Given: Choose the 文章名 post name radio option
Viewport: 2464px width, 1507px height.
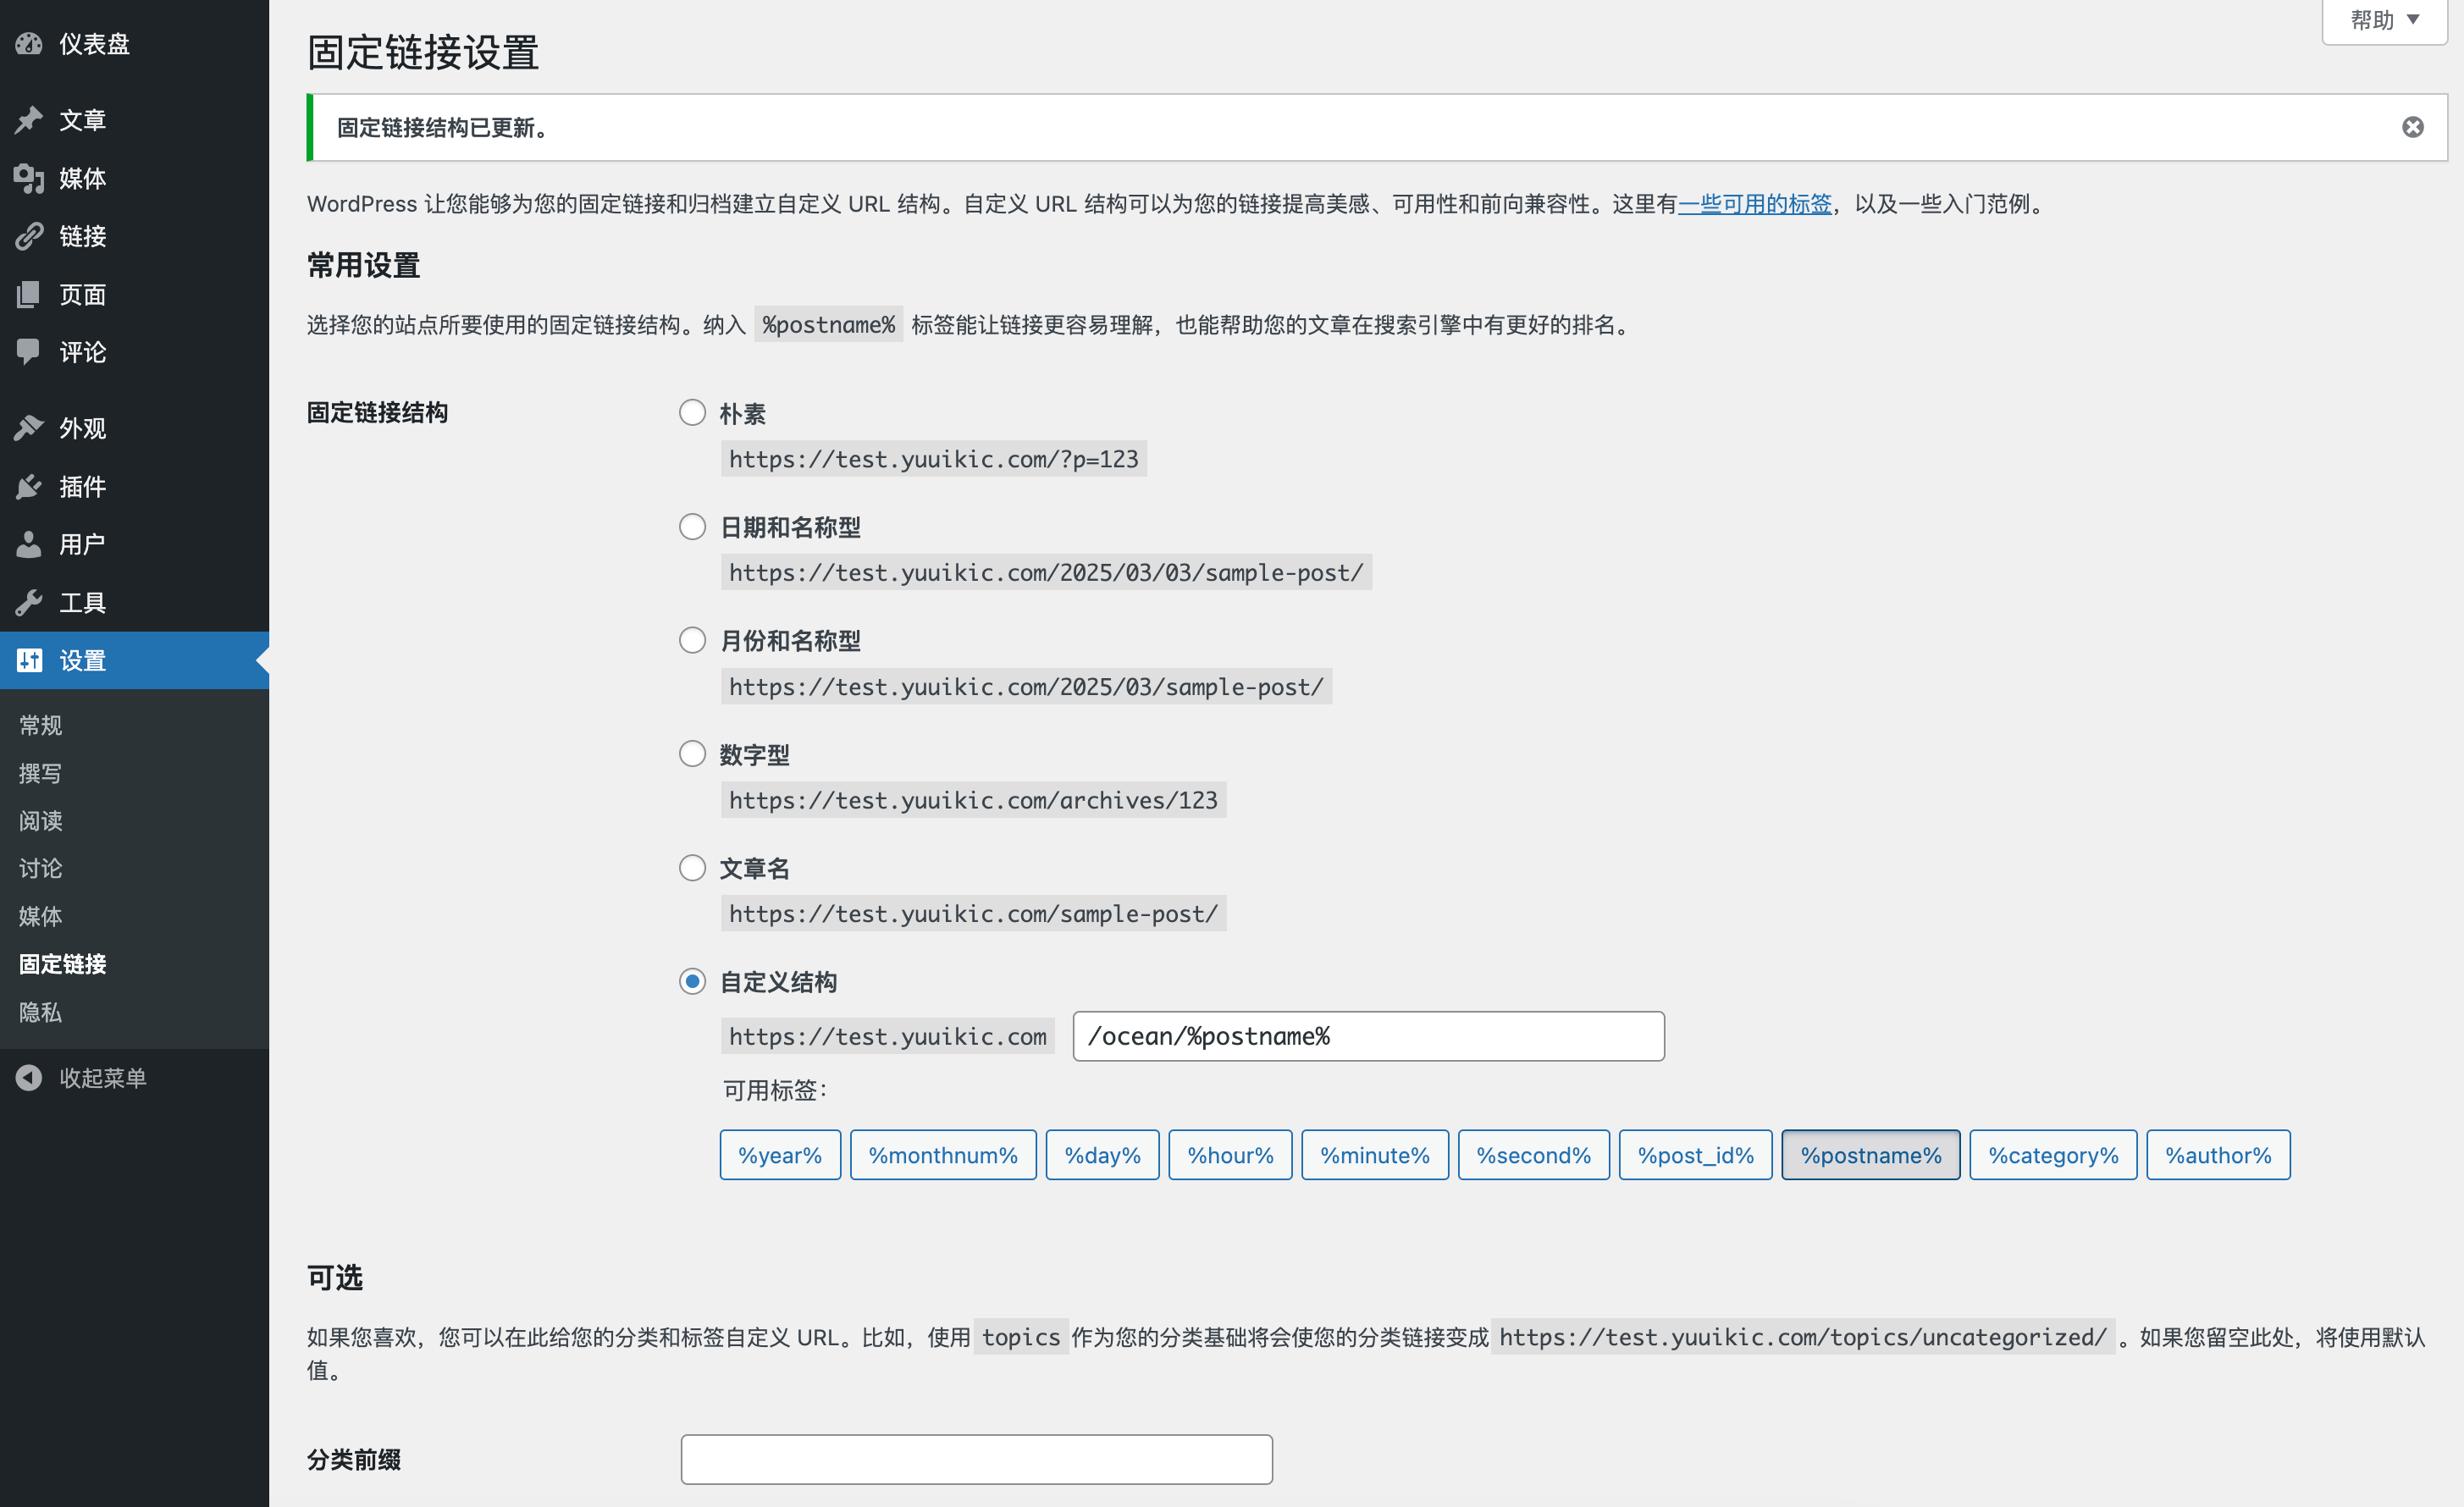Looking at the screenshot, I should click(692, 868).
